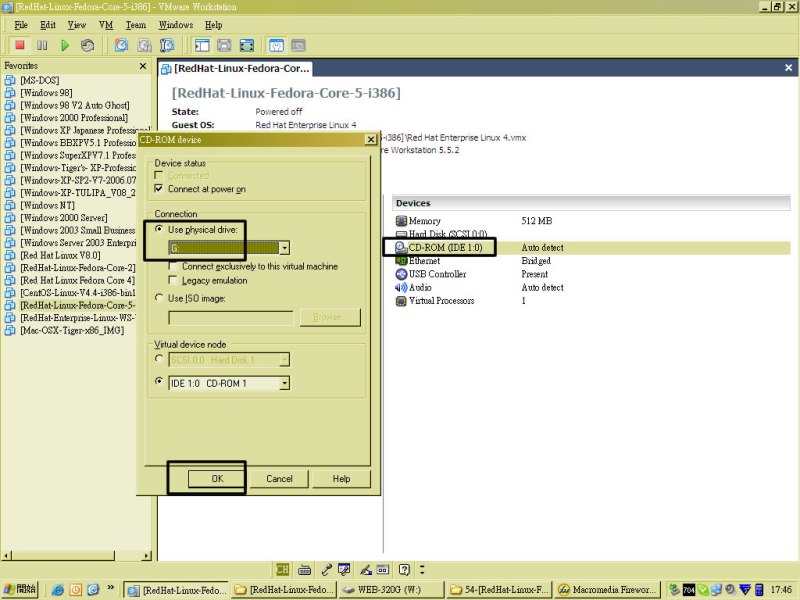This screenshot has height=600, width=800.
Task: Toggle the 'Connect at power on' checkbox
Action: pos(159,189)
